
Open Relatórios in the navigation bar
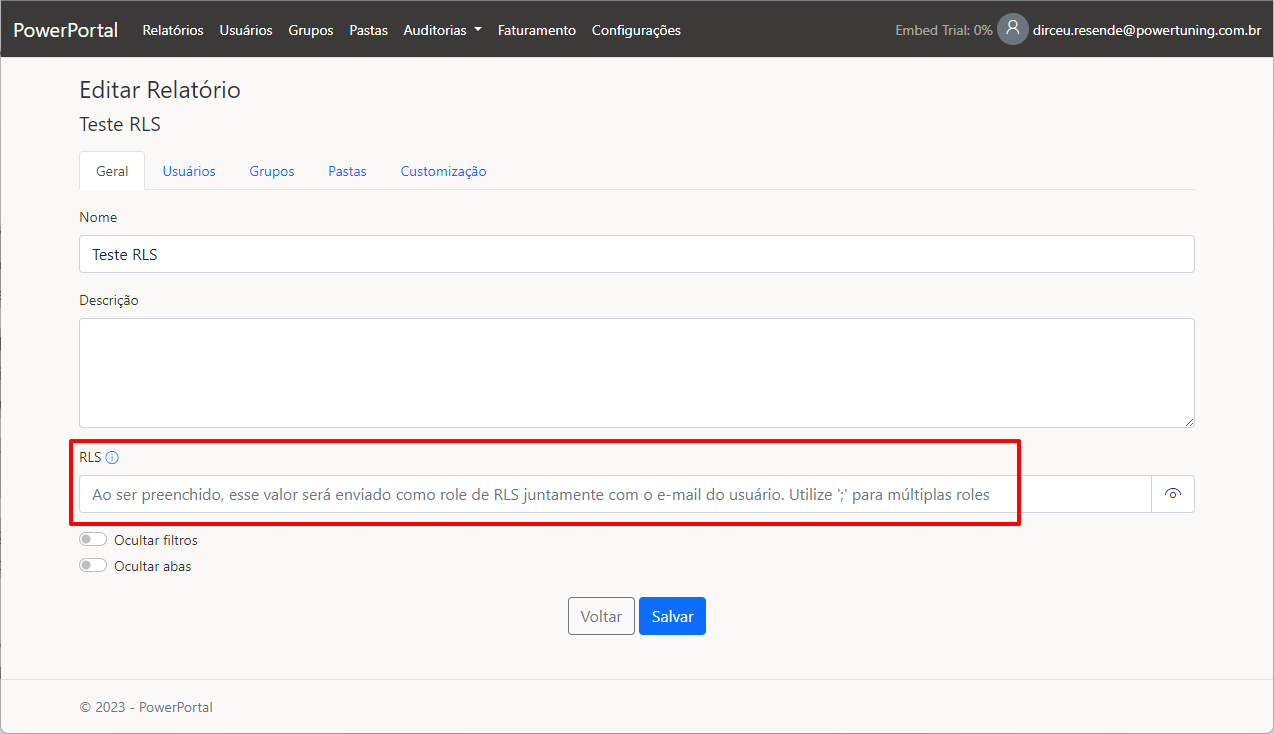(x=173, y=30)
